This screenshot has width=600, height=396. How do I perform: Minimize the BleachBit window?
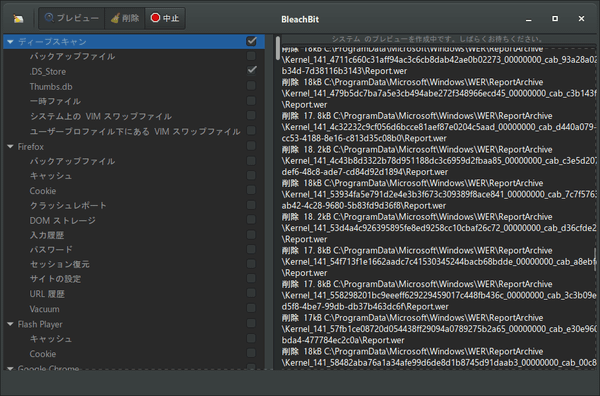528,19
